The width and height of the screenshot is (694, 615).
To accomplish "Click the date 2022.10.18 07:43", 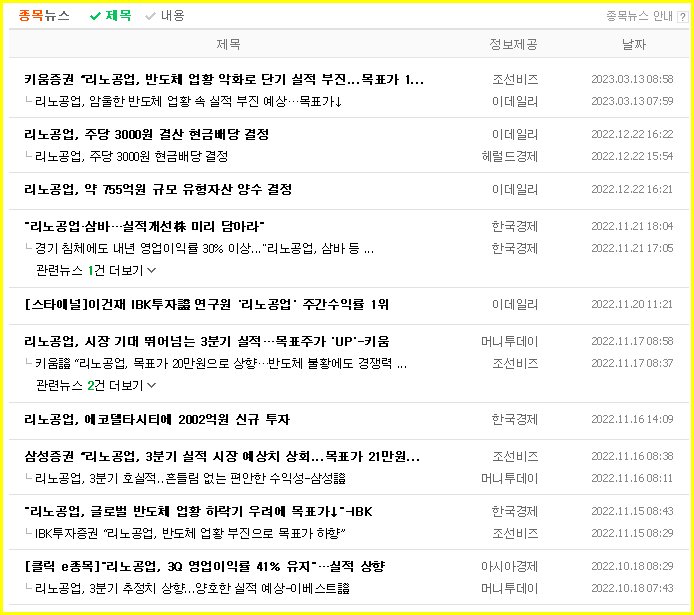I will pos(632,588).
